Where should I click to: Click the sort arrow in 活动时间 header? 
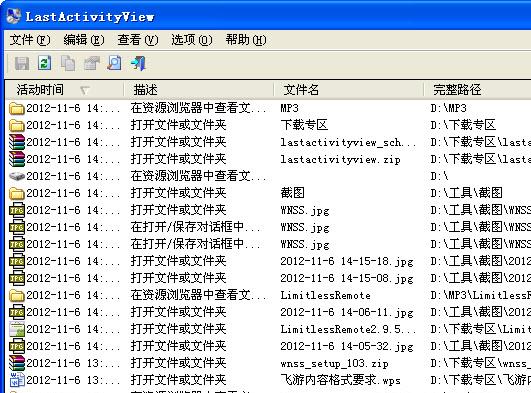[x=85, y=90]
